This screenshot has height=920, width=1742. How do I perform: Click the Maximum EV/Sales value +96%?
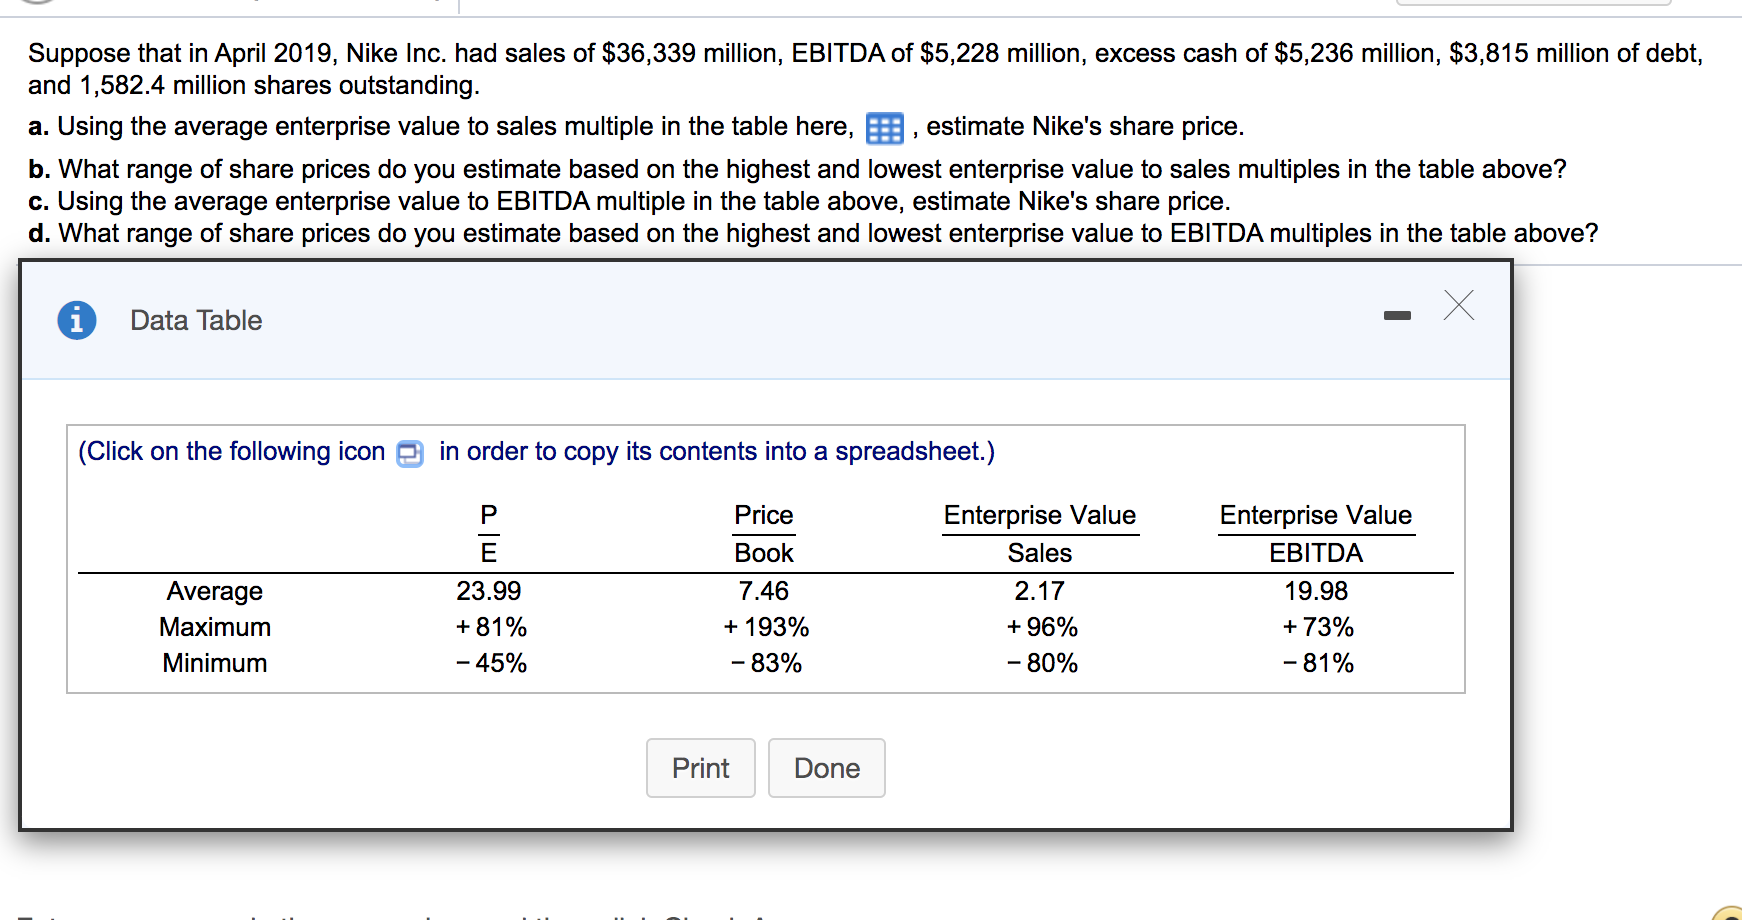(x=1042, y=627)
